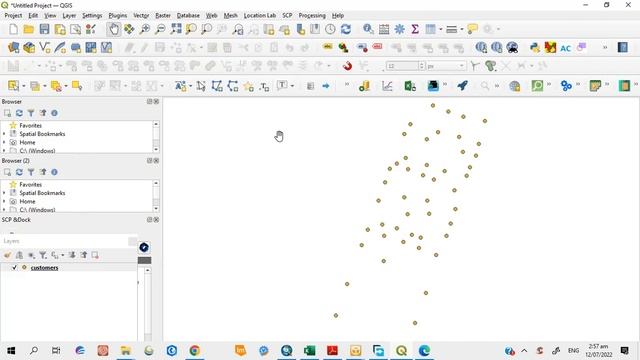Expand Spatial Bookmarks in first Browser panel
Viewport: 640px width, 360px height.
(x=4, y=134)
